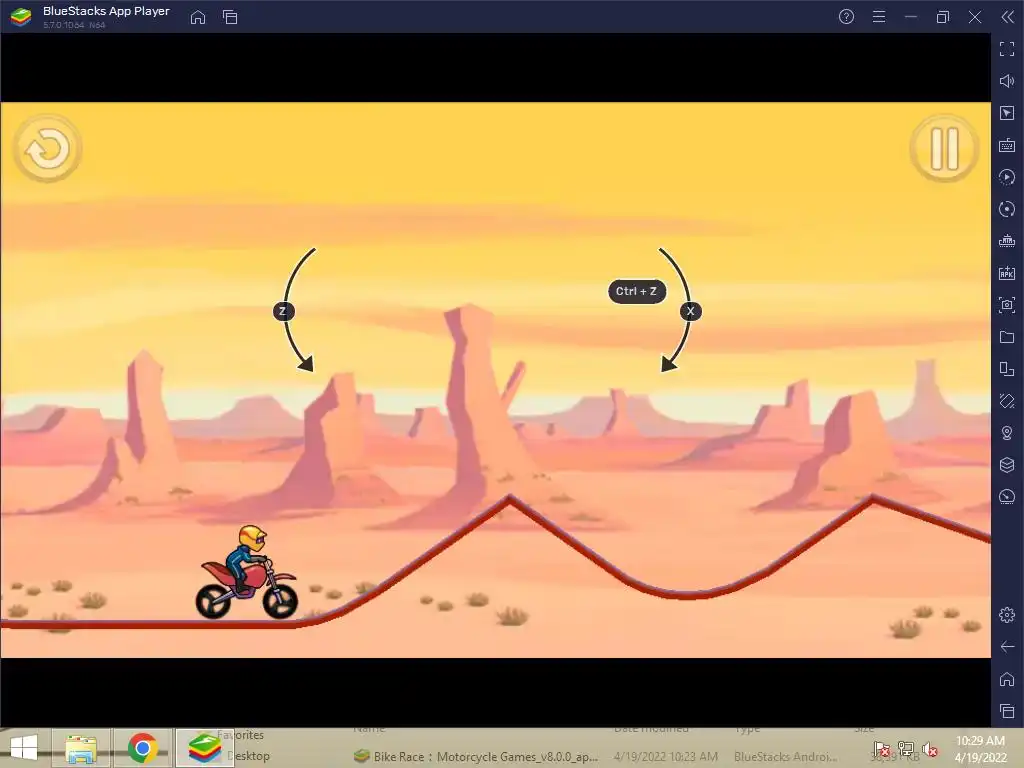Select the BlueStacks taskbar button
Image resolution: width=1024 pixels, height=768 pixels.
(204, 748)
